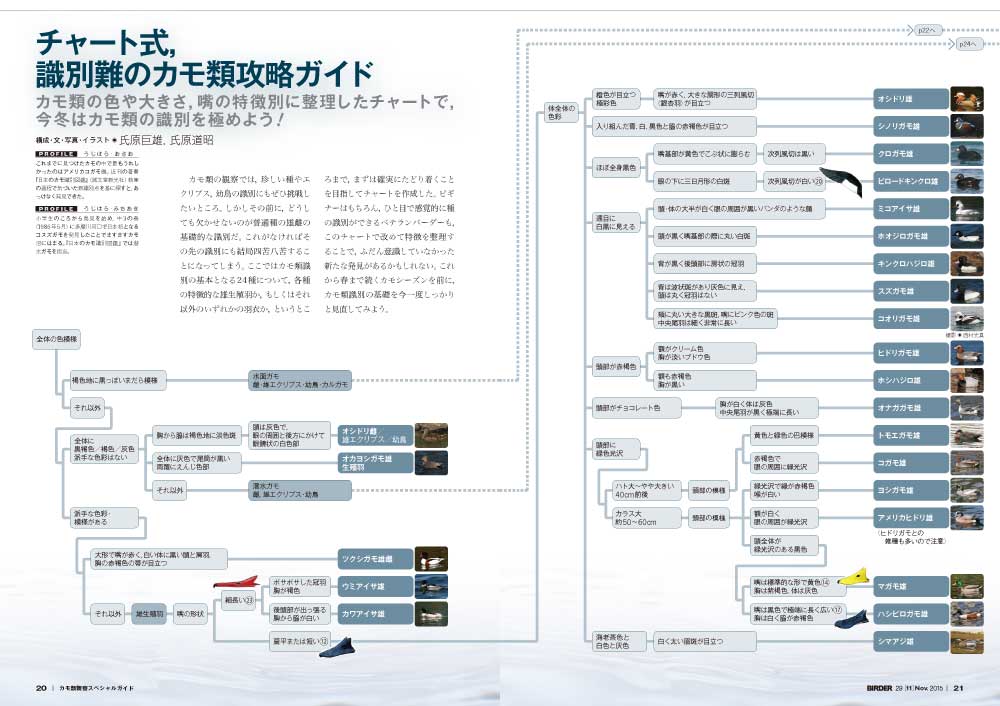Image resolution: width=1000 pixels, height=706 pixels.
Task: Click the black-and-white wing illustration
Action: coord(841,181)
